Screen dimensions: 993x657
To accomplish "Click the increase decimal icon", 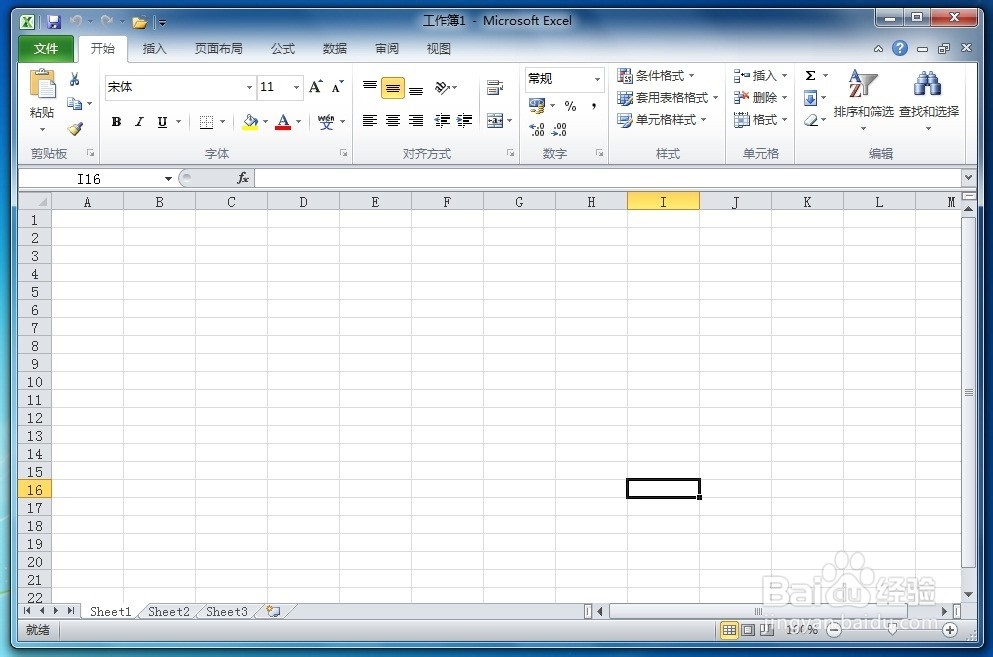I will [537, 130].
